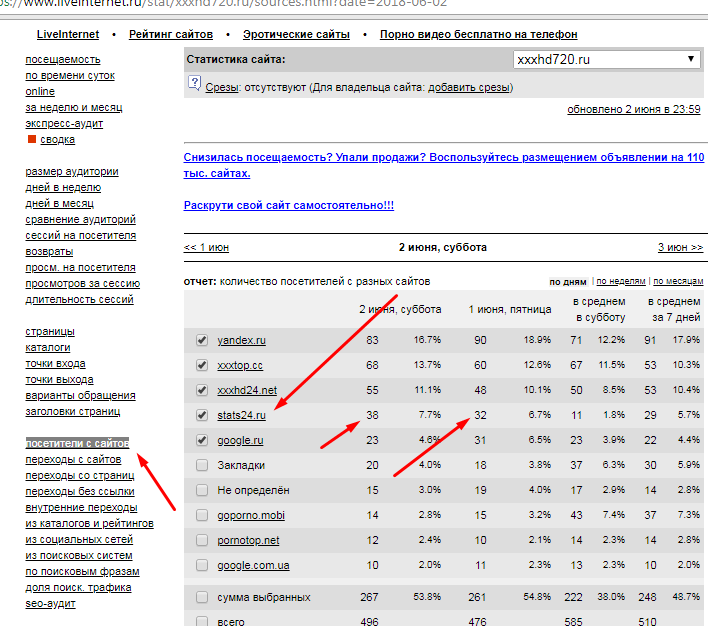708x626 pixels.
Task: Open the seo-аудит sidebar item
Action: (52, 603)
